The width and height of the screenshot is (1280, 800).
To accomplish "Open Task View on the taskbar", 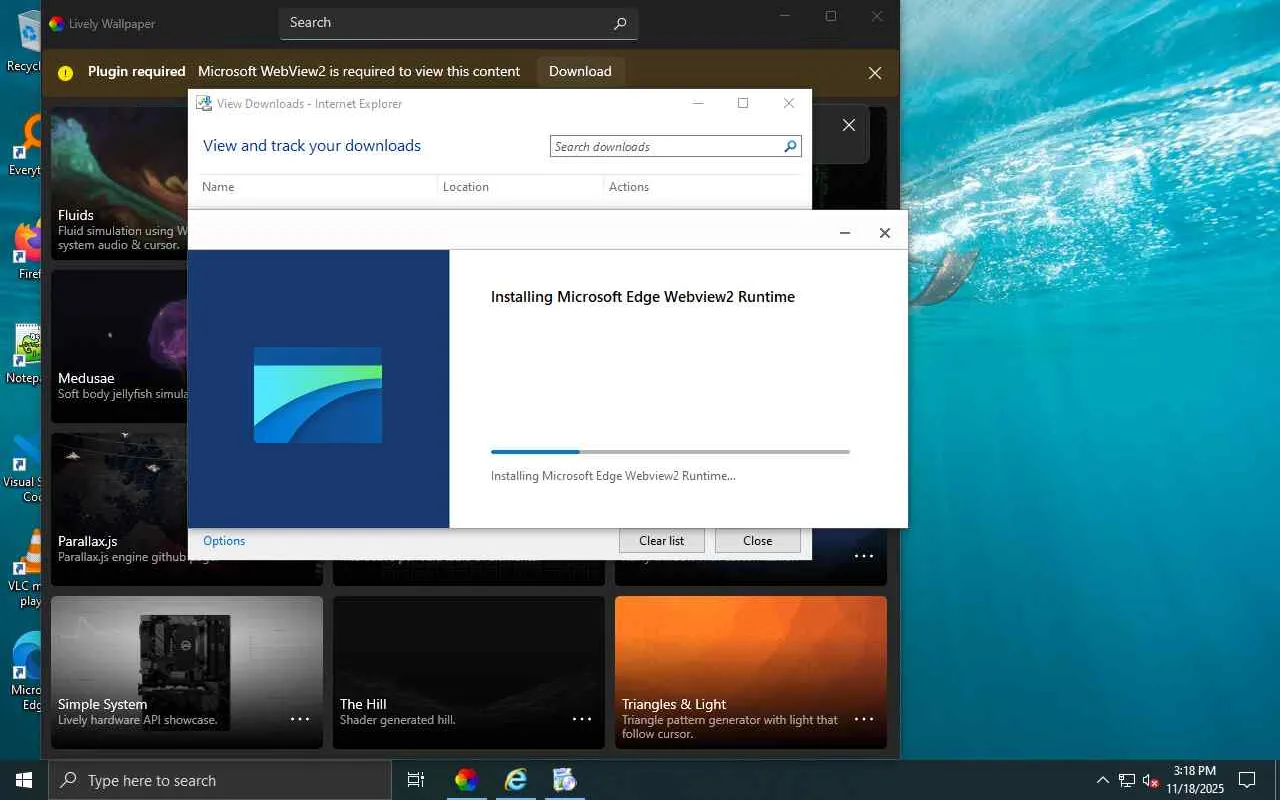I will pos(416,780).
